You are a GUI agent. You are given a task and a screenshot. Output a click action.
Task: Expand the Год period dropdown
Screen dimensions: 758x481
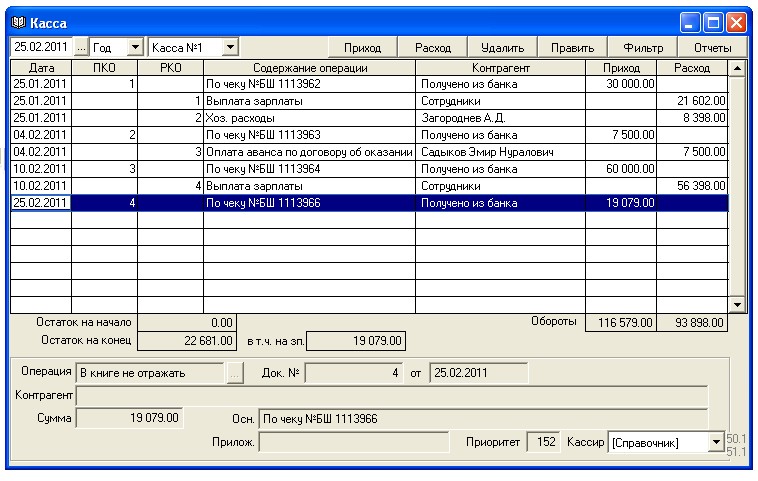135,47
